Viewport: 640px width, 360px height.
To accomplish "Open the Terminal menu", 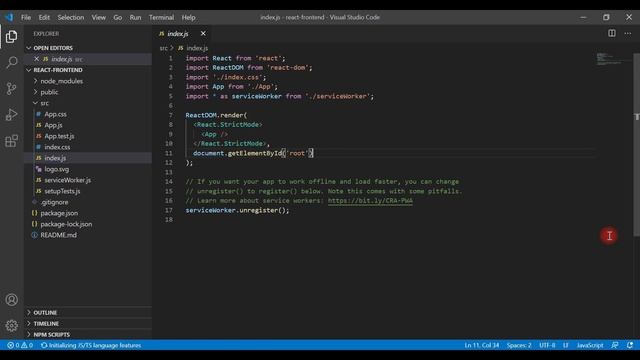I will click(161, 17).
